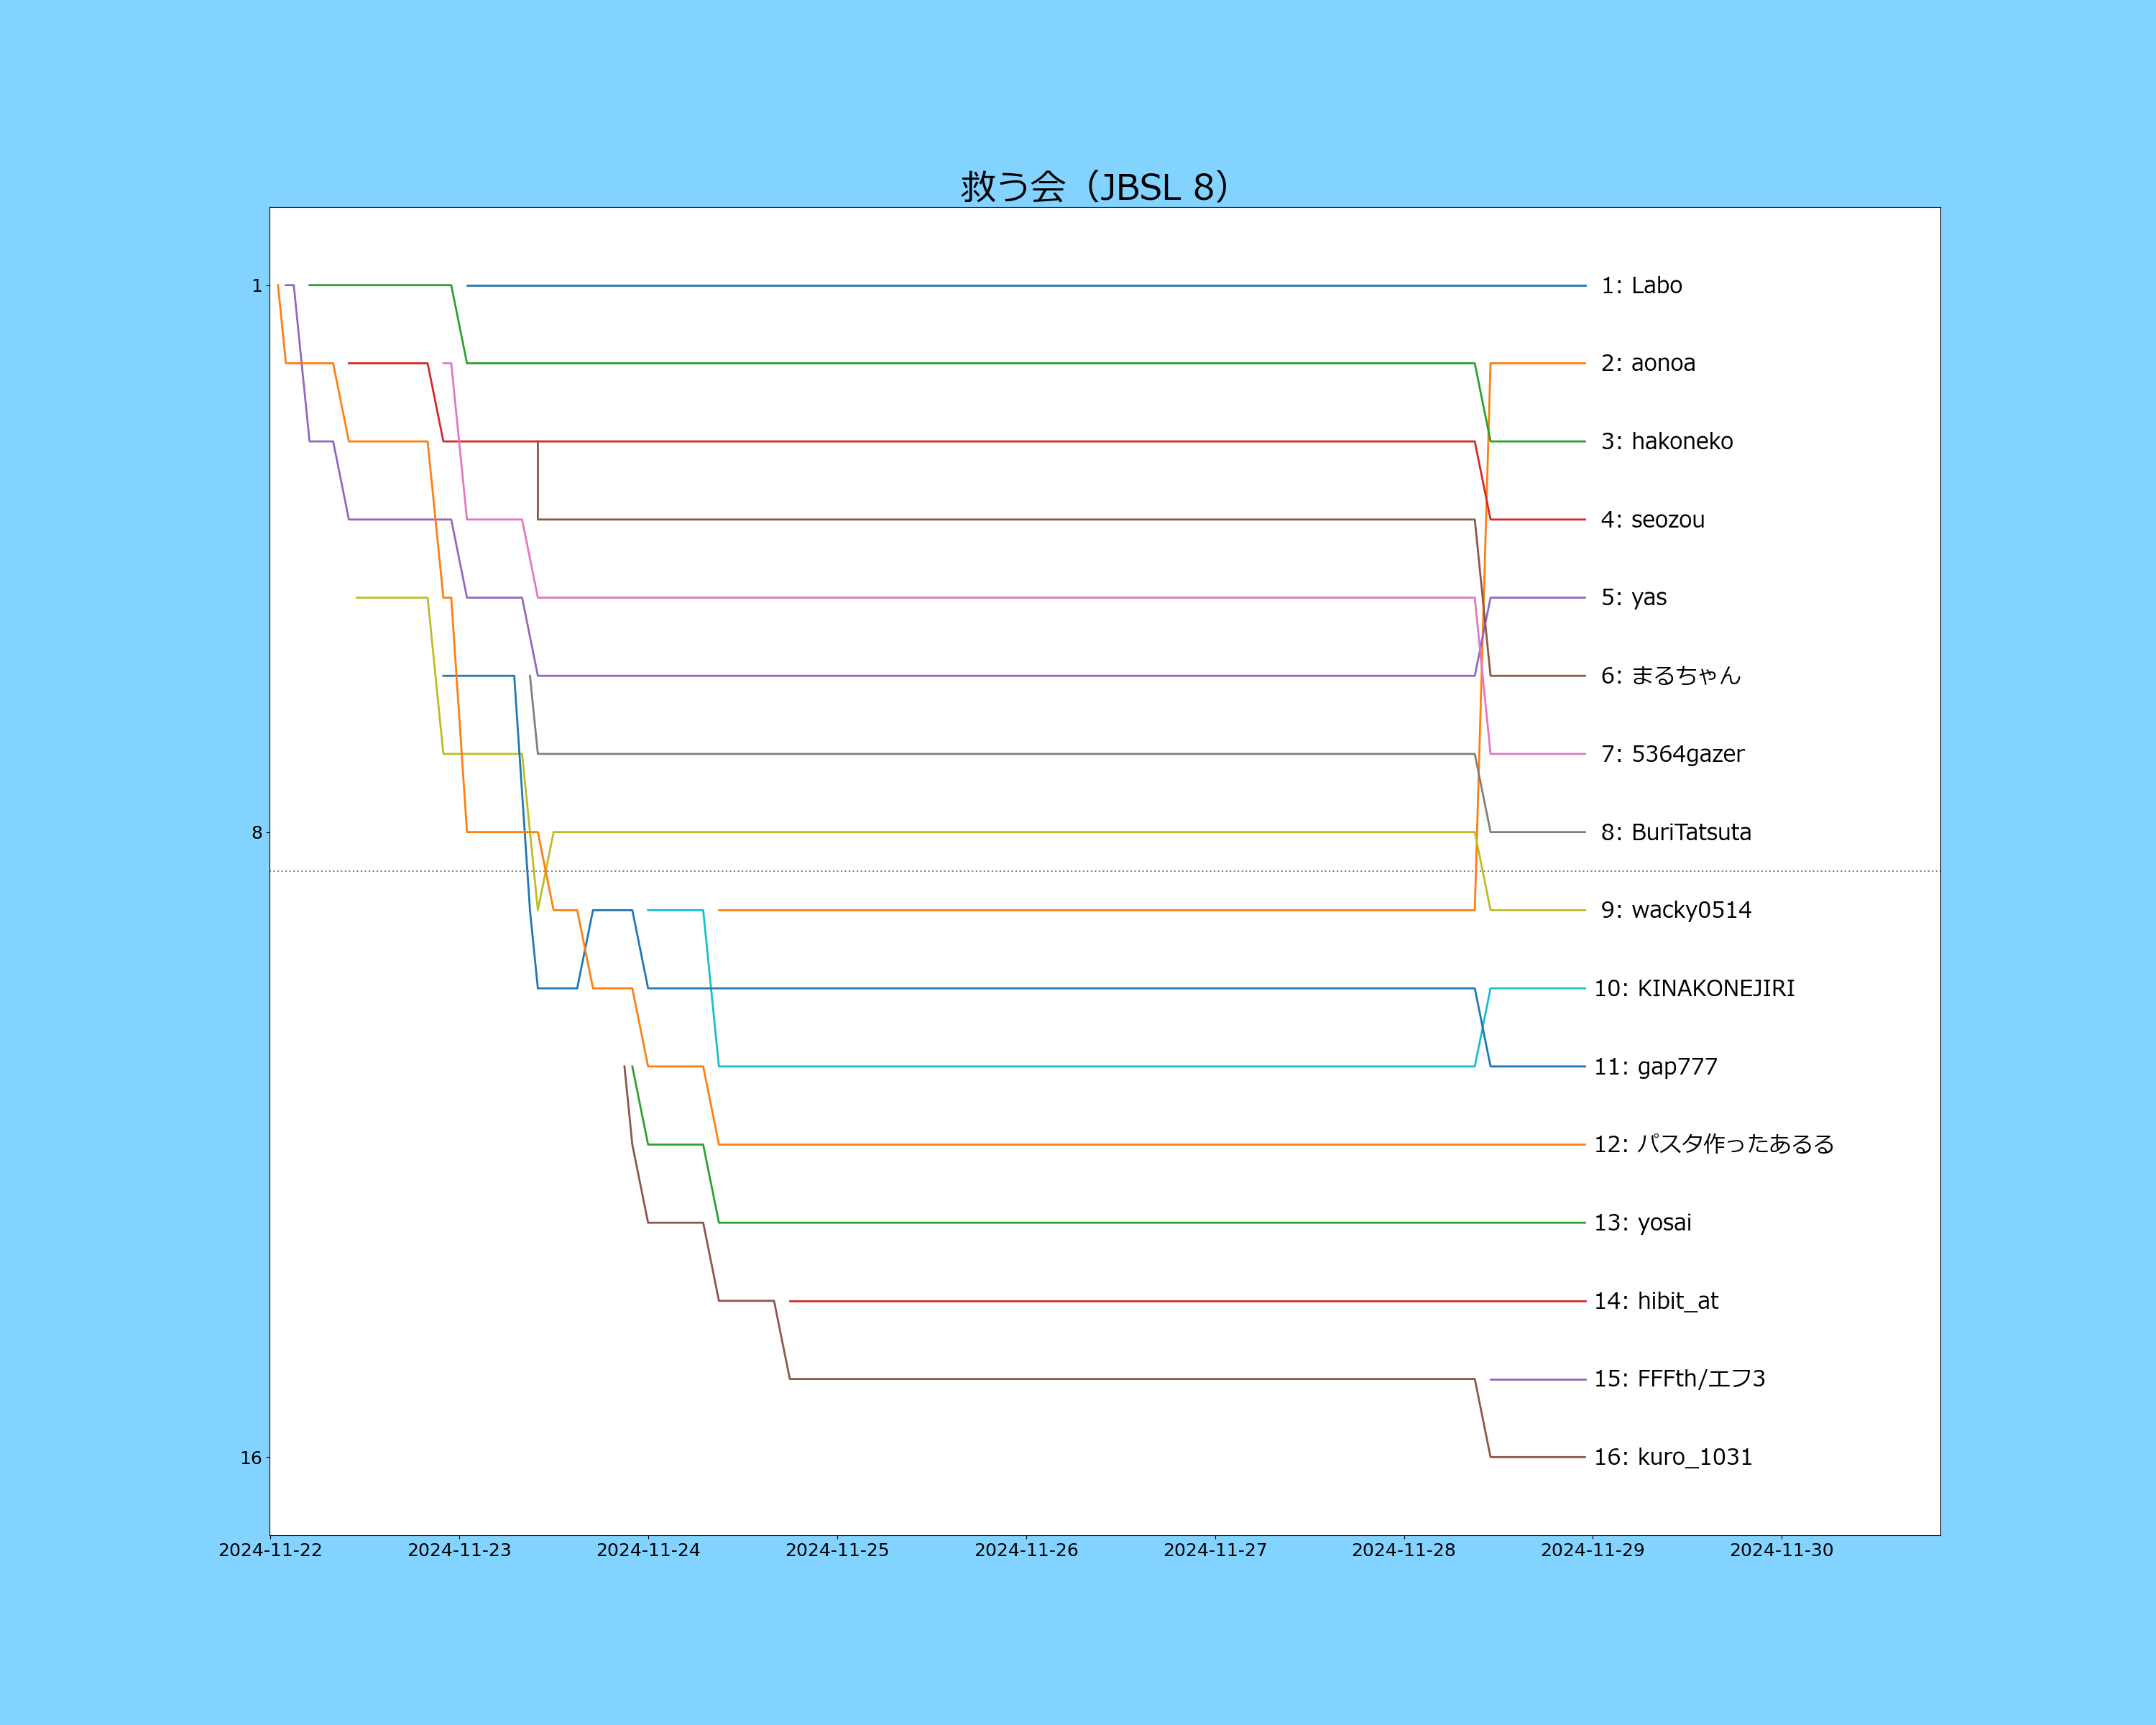The height and width of the screenshot is (1725, 2156).
Task: Click the '7: 5364gazer' label
Action: pyautogui.click(x=1672, y=754)
